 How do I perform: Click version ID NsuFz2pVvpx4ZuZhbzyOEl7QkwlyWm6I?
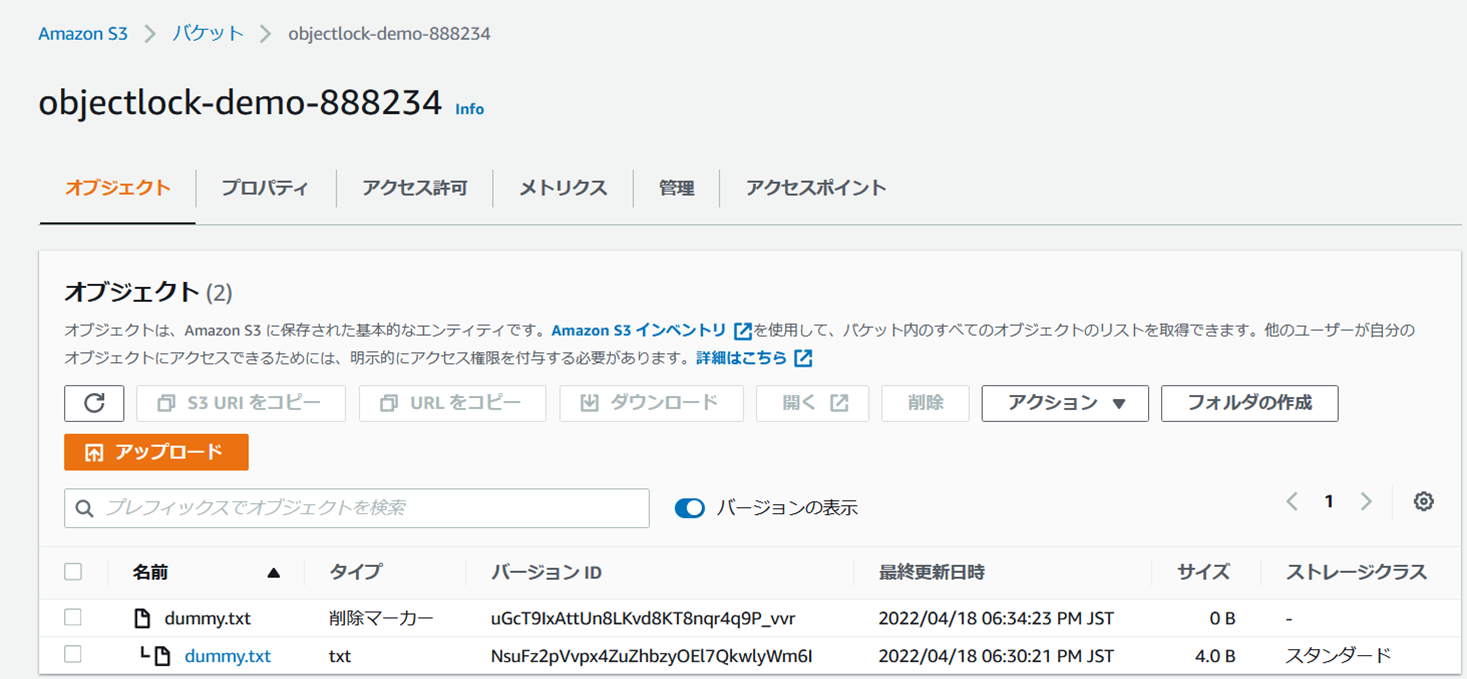[x=651, y=656]
